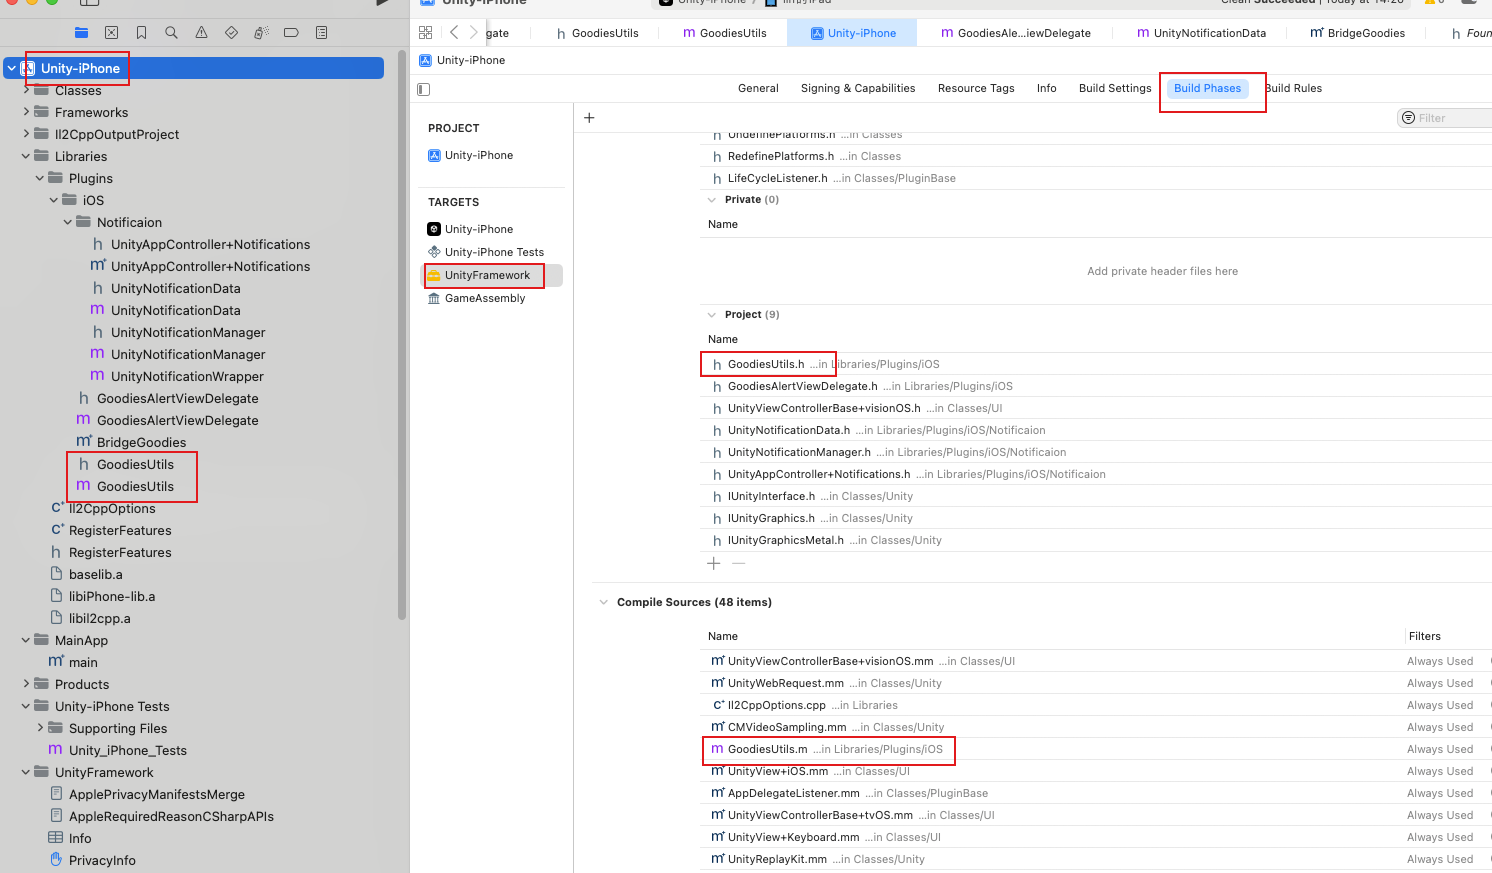Click Always Used filter for UnityReplayKit.mm
1492x873 pixels.
coord(1440,859)
